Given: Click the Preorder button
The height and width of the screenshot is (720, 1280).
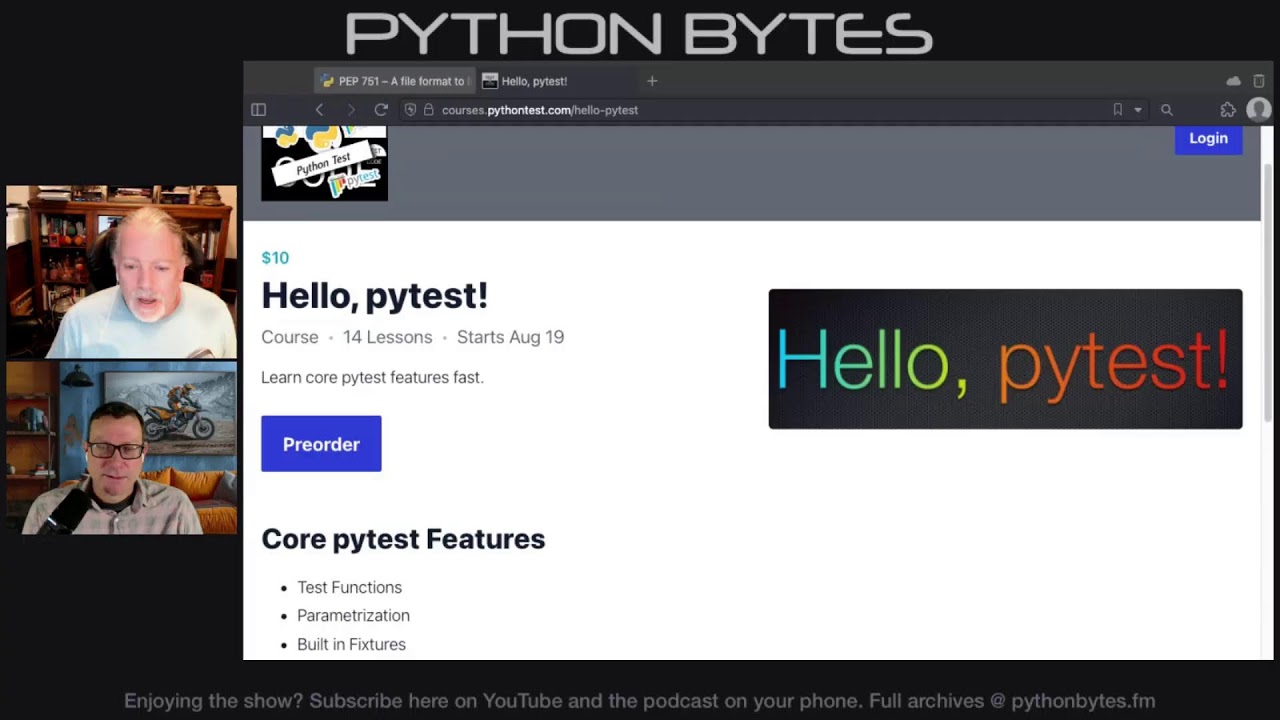Looking at the screenshot, I should coord(321,444).
